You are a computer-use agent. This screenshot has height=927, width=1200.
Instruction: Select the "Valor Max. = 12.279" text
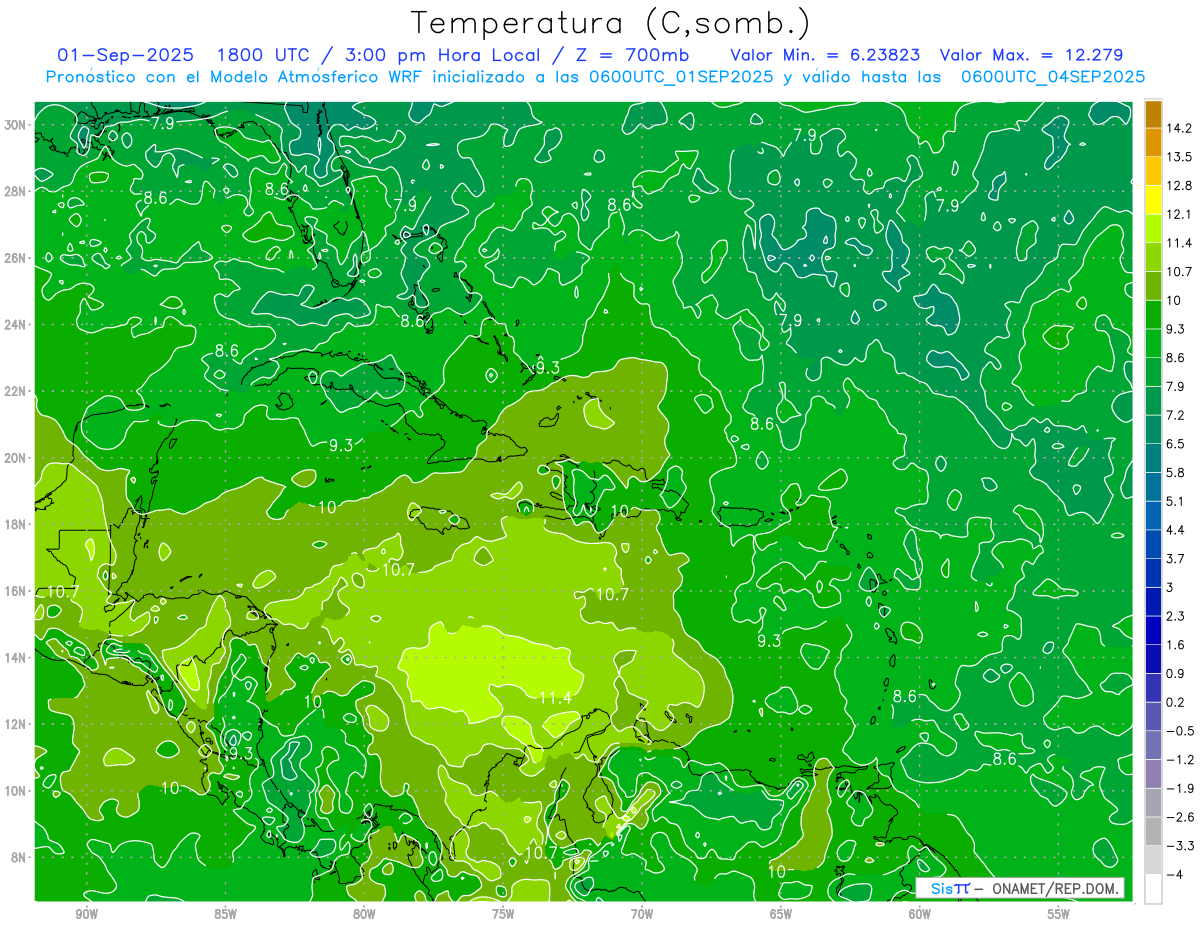click(x=1031, y=55)
